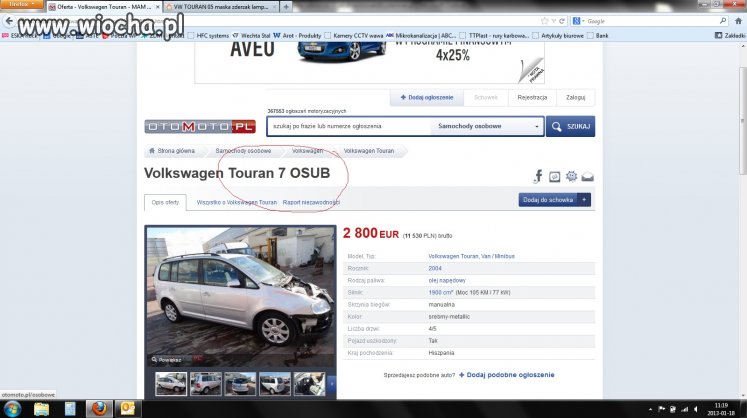
Task: Click the main silver Touran photo
Action: 241,296
